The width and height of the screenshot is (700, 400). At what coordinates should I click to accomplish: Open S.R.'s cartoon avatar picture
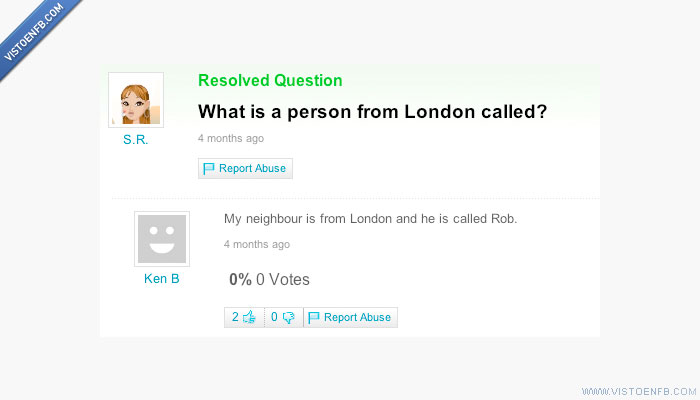[x=135, y=100]
